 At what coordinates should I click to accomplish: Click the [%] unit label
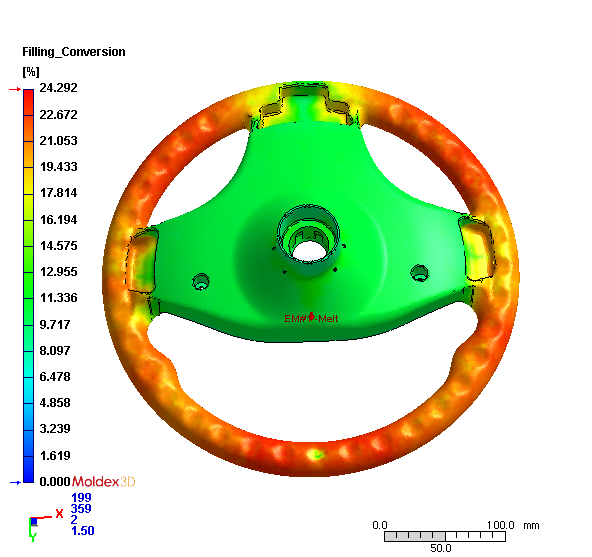click(31, 71)
